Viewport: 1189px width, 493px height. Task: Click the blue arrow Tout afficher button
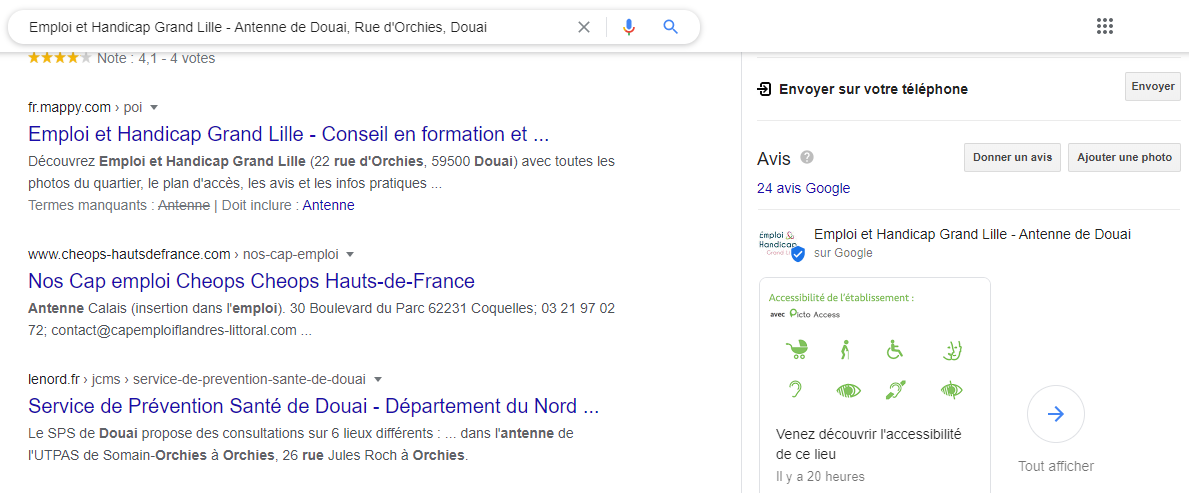click(1055, 414)
